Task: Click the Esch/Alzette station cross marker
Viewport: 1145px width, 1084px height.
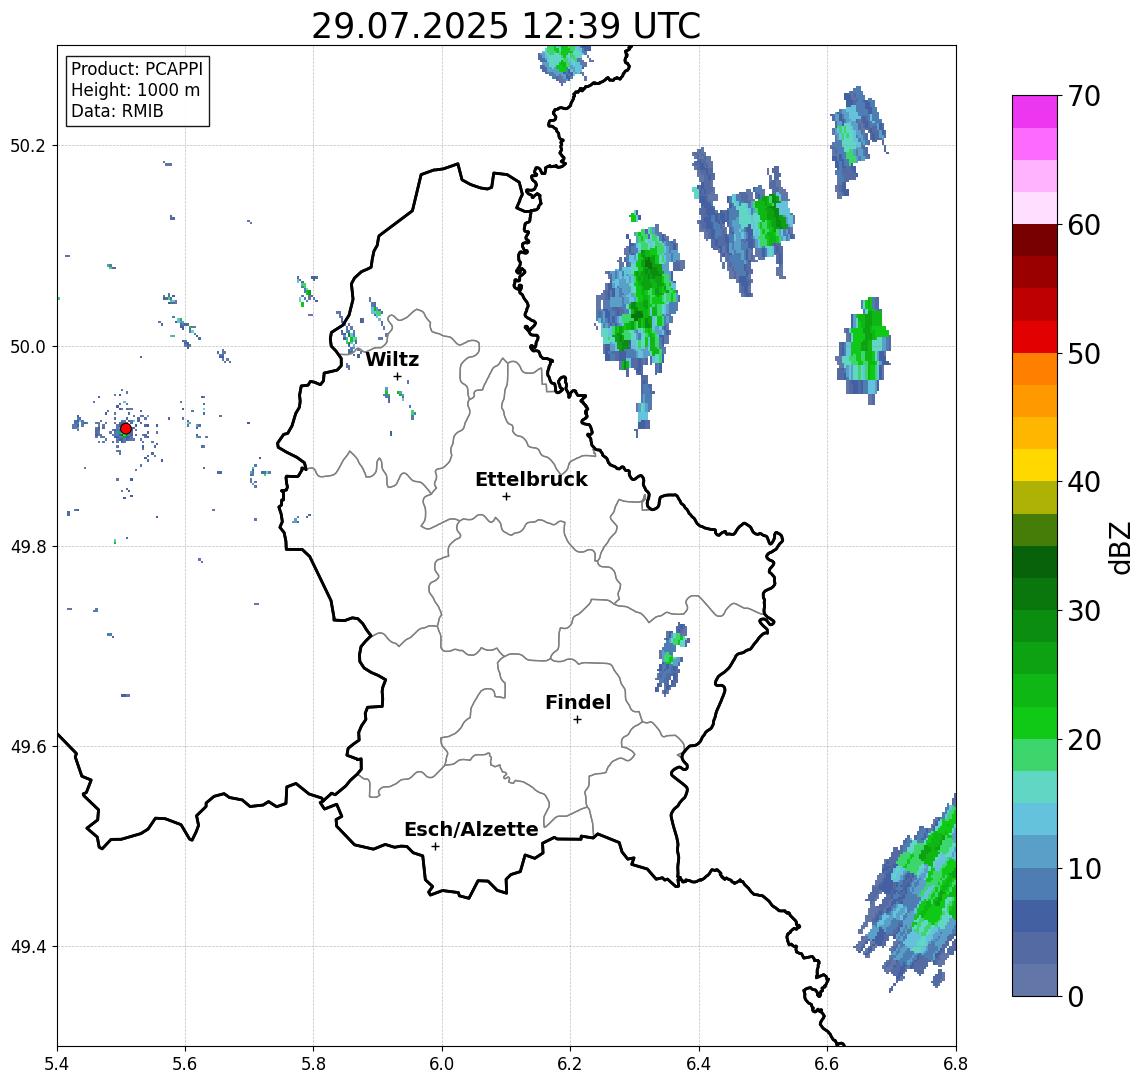Action: click(435, 847)
